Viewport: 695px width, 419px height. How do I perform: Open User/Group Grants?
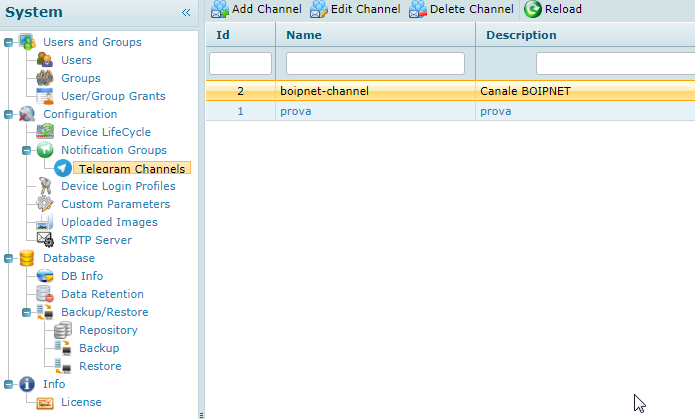113,96
